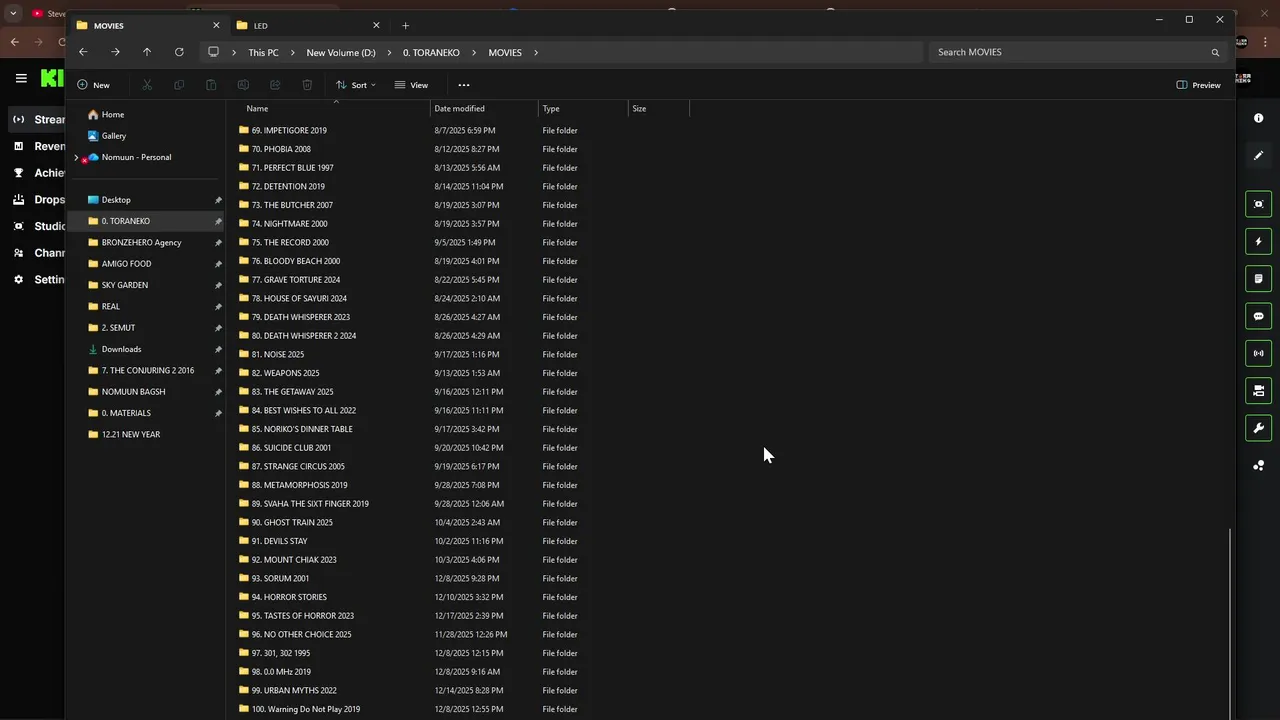This screenshot has width=1280, height=720.
Task: Refresh the MOVIES folder view
Action: [179, 52]
